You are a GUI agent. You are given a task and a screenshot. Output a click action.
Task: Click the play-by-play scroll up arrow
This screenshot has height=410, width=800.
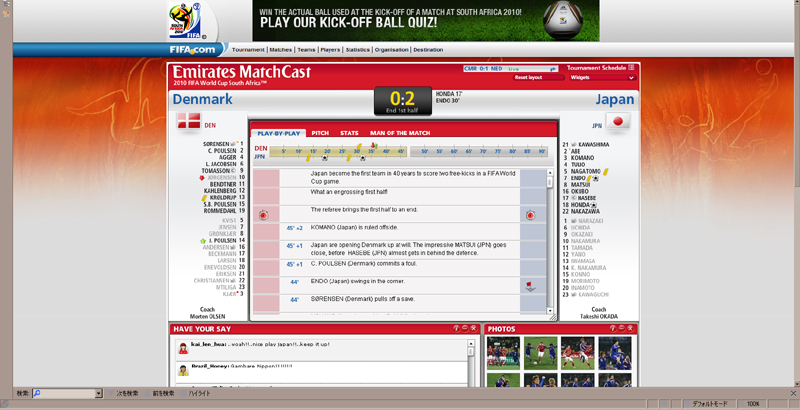550,173
